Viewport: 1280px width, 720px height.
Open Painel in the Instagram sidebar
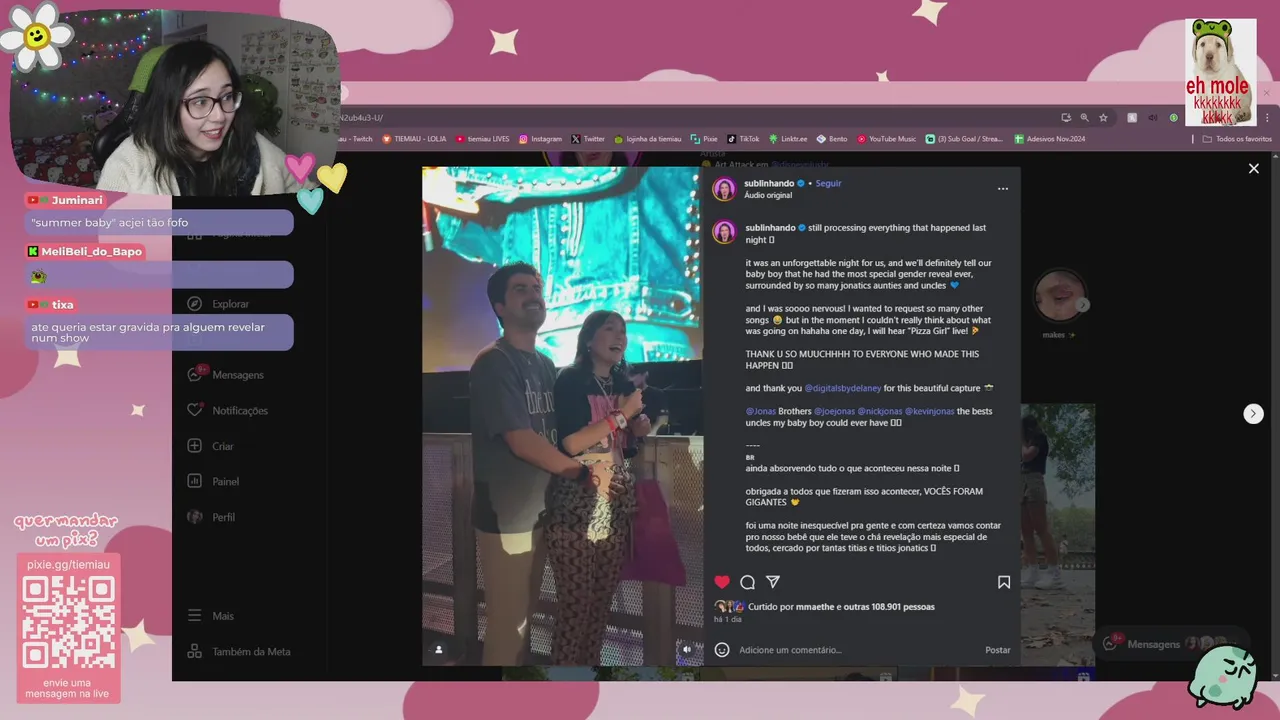pyautogui.click(x=213, y=481)
